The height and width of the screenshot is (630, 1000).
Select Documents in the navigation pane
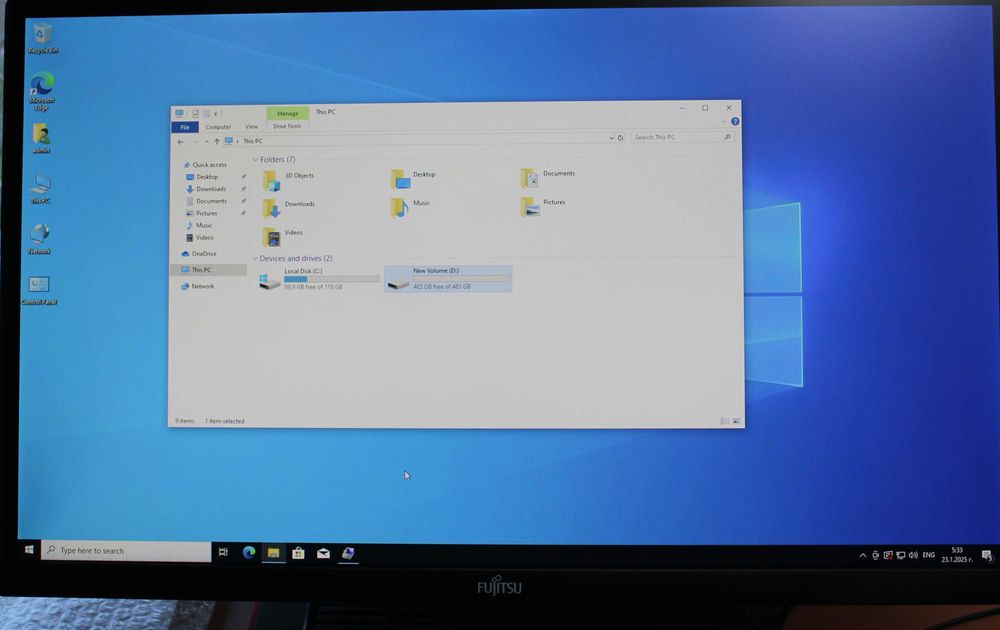point(206,201)
